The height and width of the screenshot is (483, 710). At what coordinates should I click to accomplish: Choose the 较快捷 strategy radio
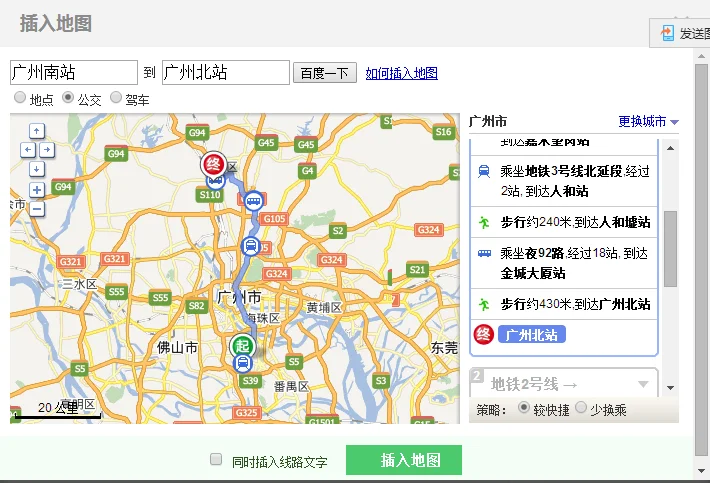(523, 407)
